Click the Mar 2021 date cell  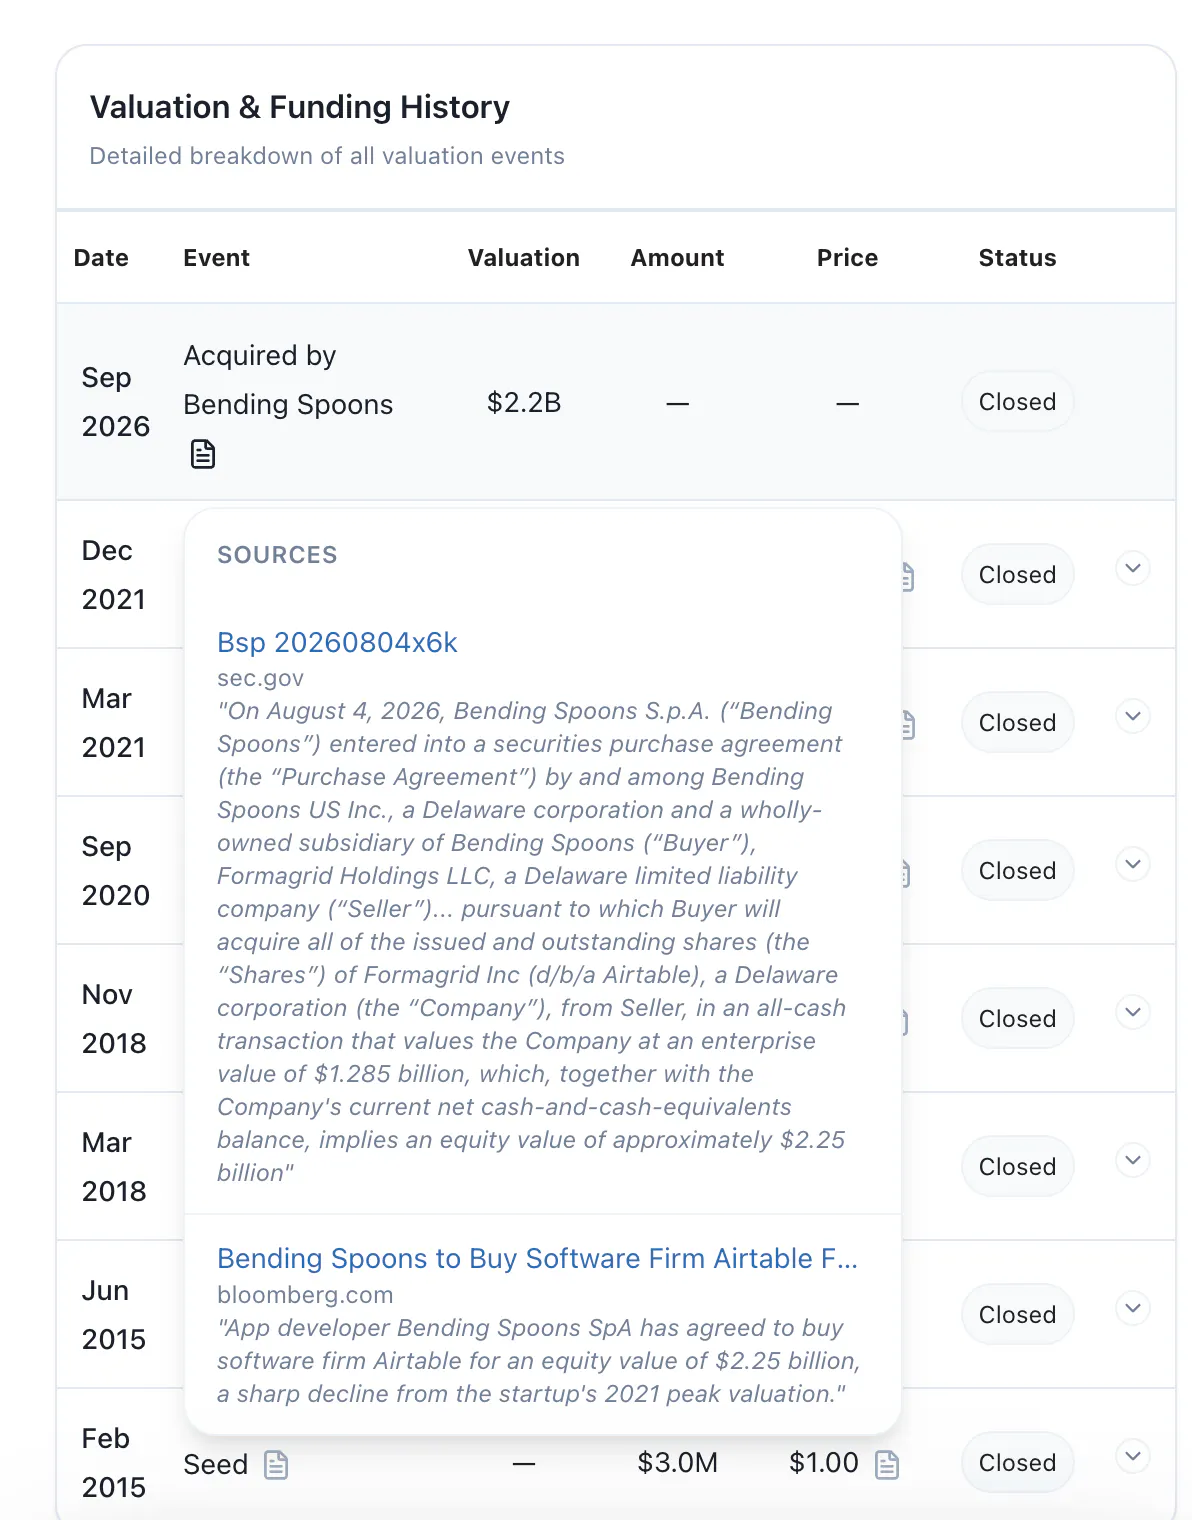coord(114,723)
